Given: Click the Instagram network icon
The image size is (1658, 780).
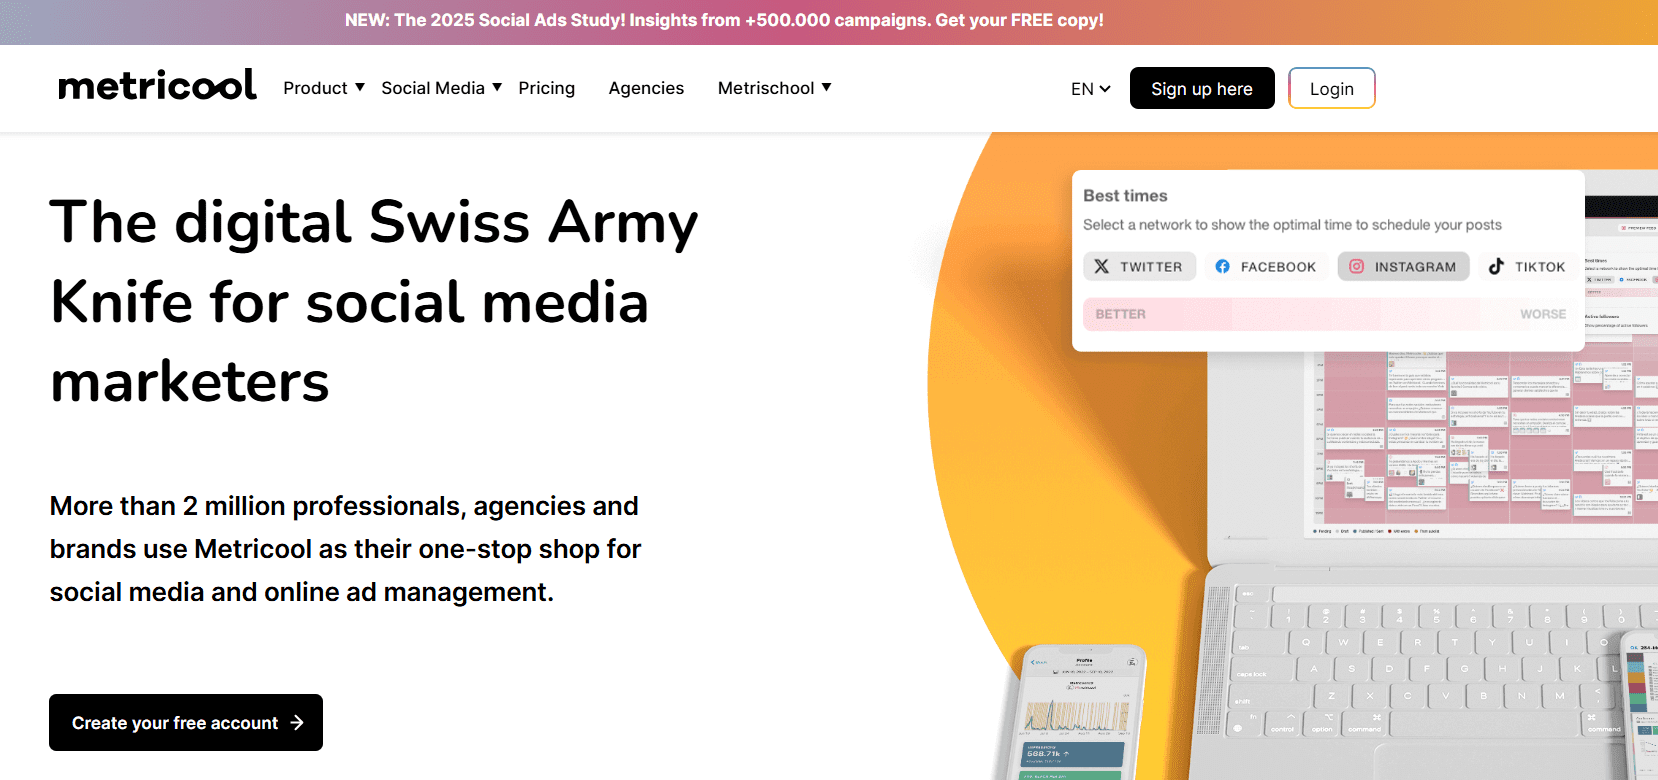Looking at the screenshot, I should (1356, 267).
